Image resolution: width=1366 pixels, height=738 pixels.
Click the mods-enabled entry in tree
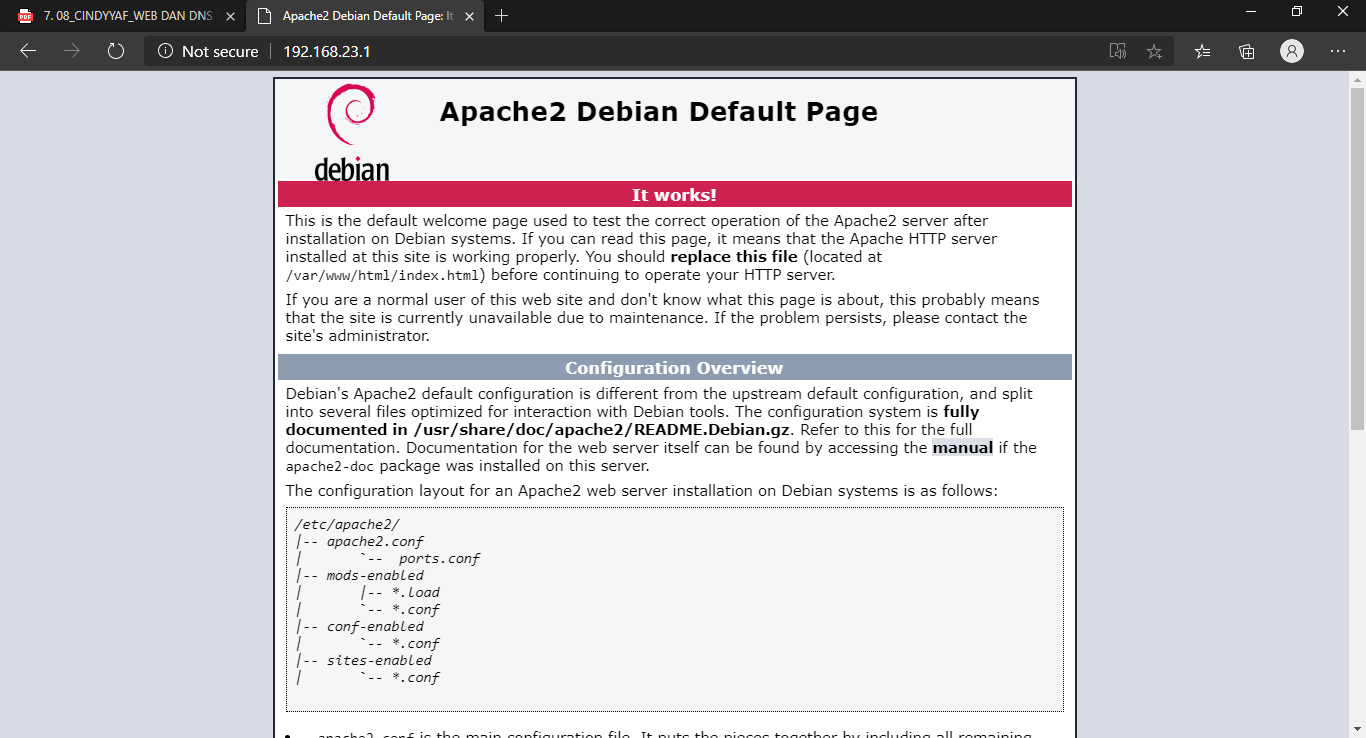[375, 575]
